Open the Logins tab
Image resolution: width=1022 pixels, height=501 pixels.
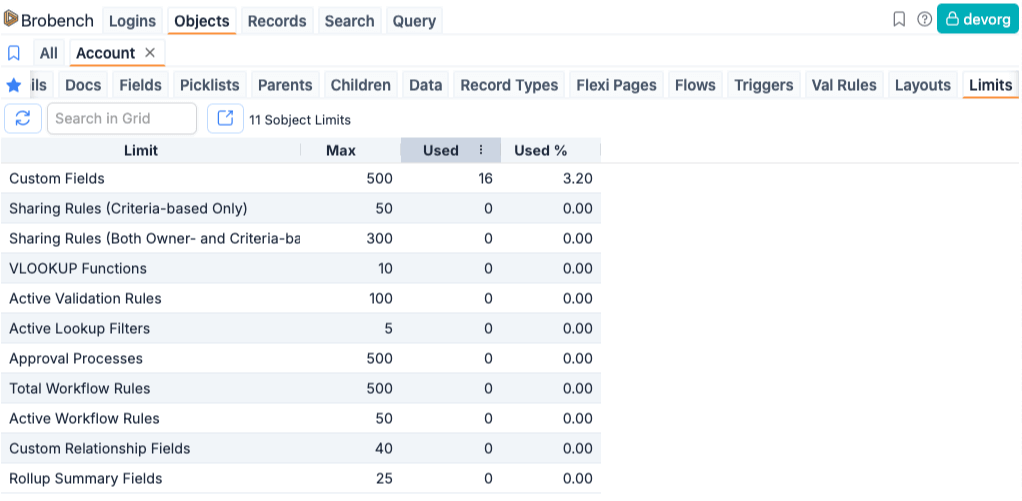tap(132, 21)
